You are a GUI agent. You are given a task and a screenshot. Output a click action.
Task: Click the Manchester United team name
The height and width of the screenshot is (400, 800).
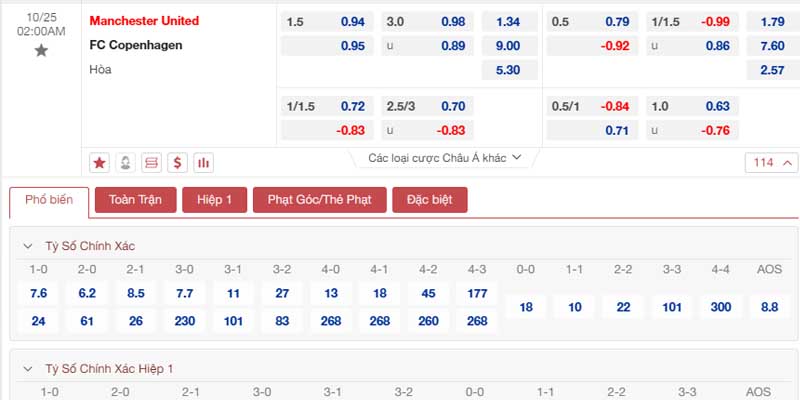[144, 21]
